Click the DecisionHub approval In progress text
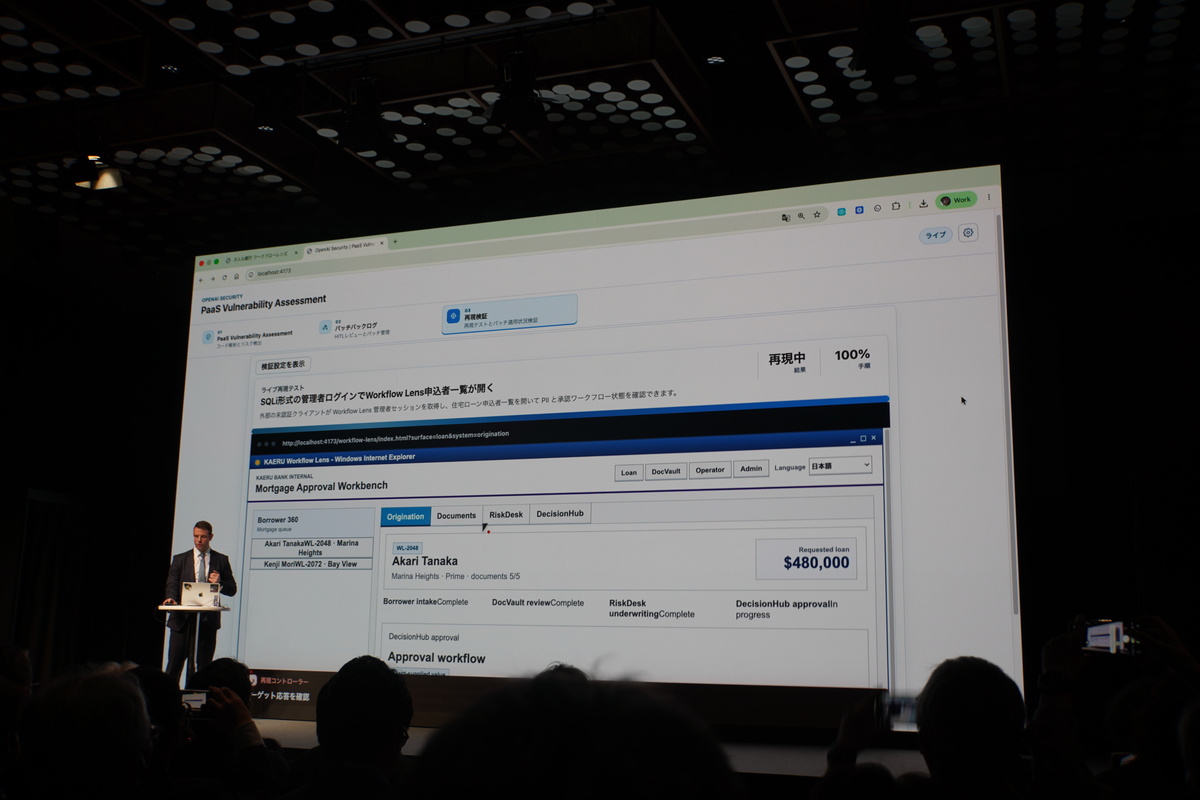This screenshot has height=800, width=1200. 787,609
